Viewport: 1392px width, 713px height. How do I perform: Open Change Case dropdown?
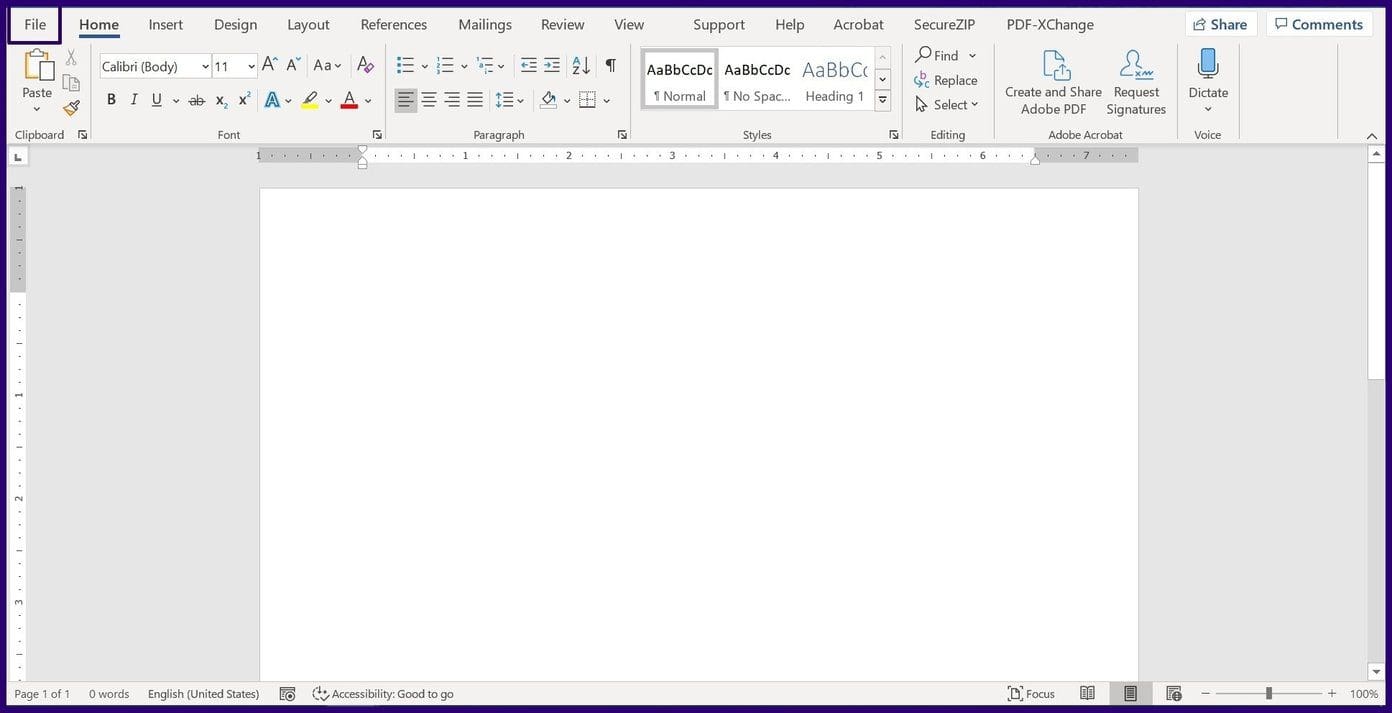click(x=327, y=65)
